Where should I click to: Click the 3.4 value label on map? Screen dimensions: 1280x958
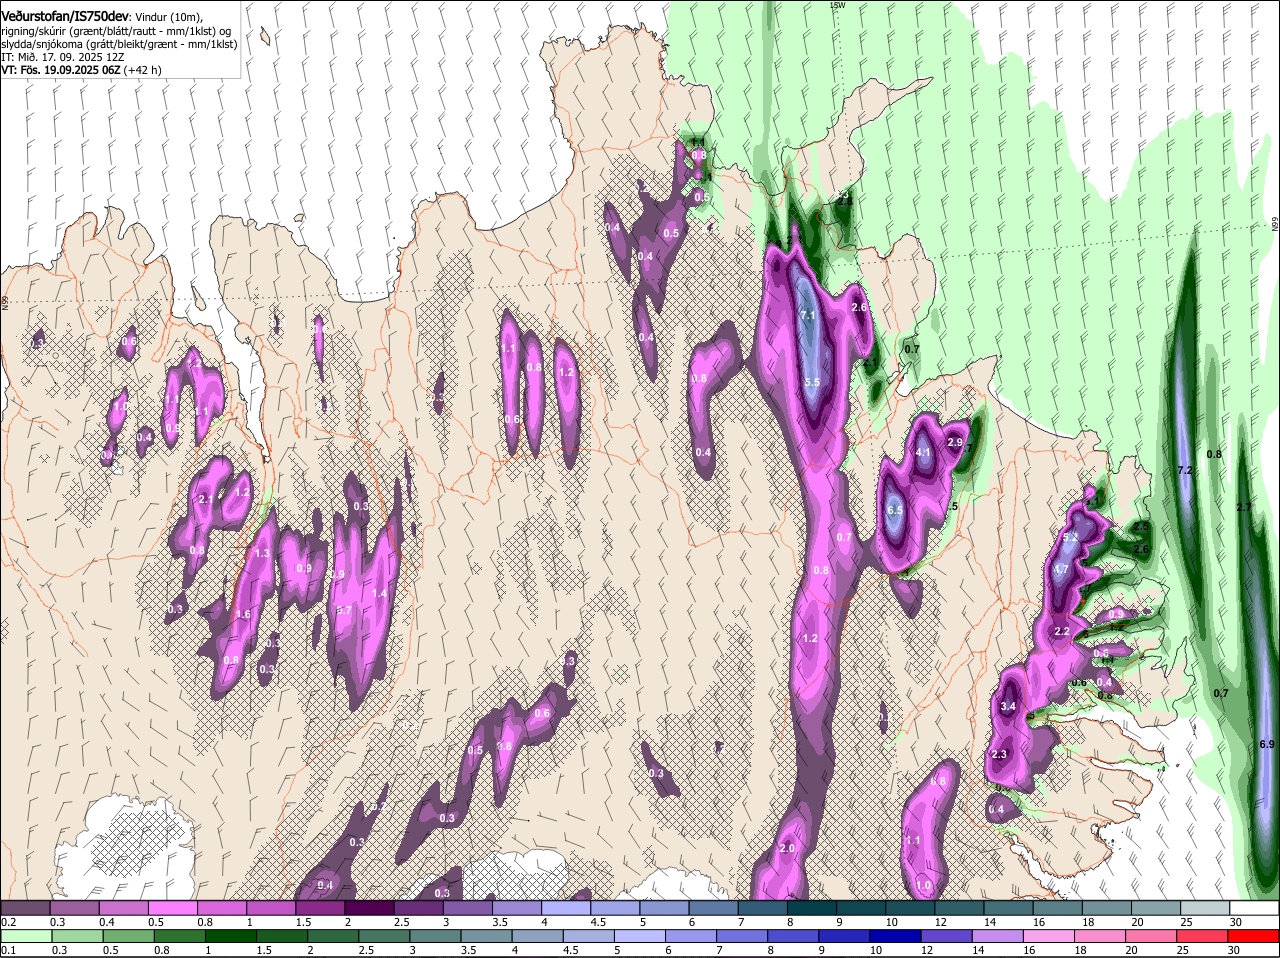pos(1008,706)
